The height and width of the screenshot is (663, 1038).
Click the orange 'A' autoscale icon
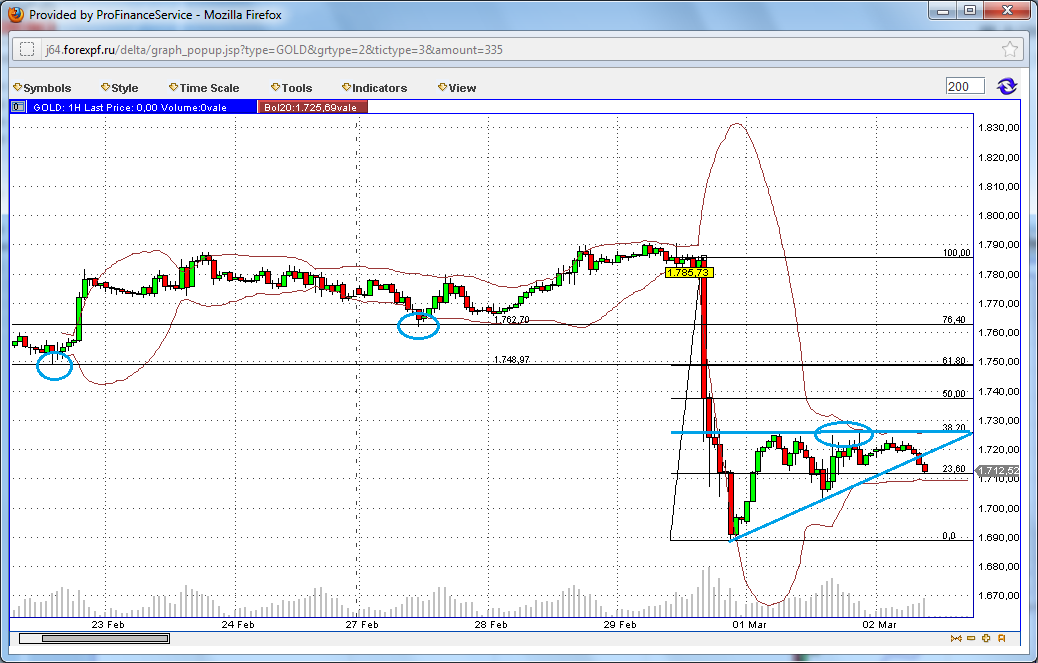1002,639
